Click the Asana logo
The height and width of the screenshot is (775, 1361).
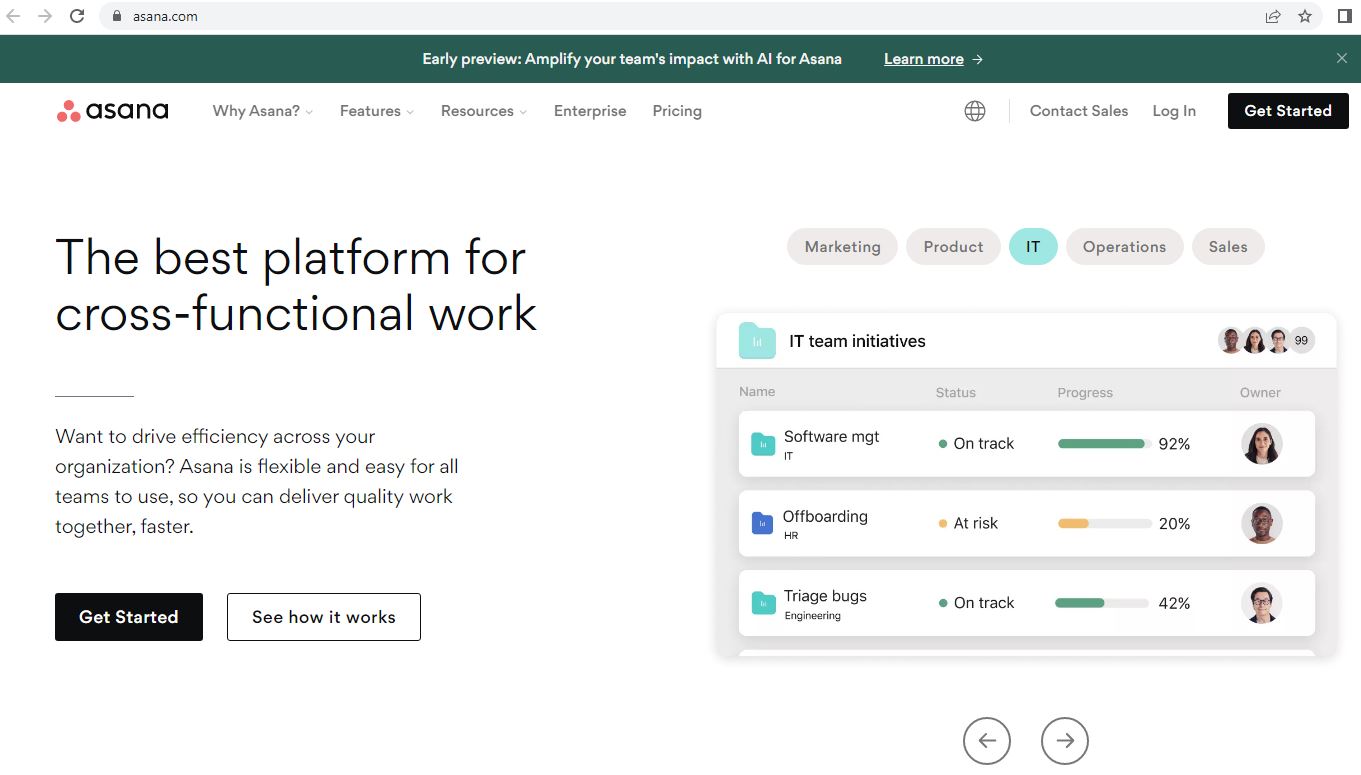(x=113, y=111)
